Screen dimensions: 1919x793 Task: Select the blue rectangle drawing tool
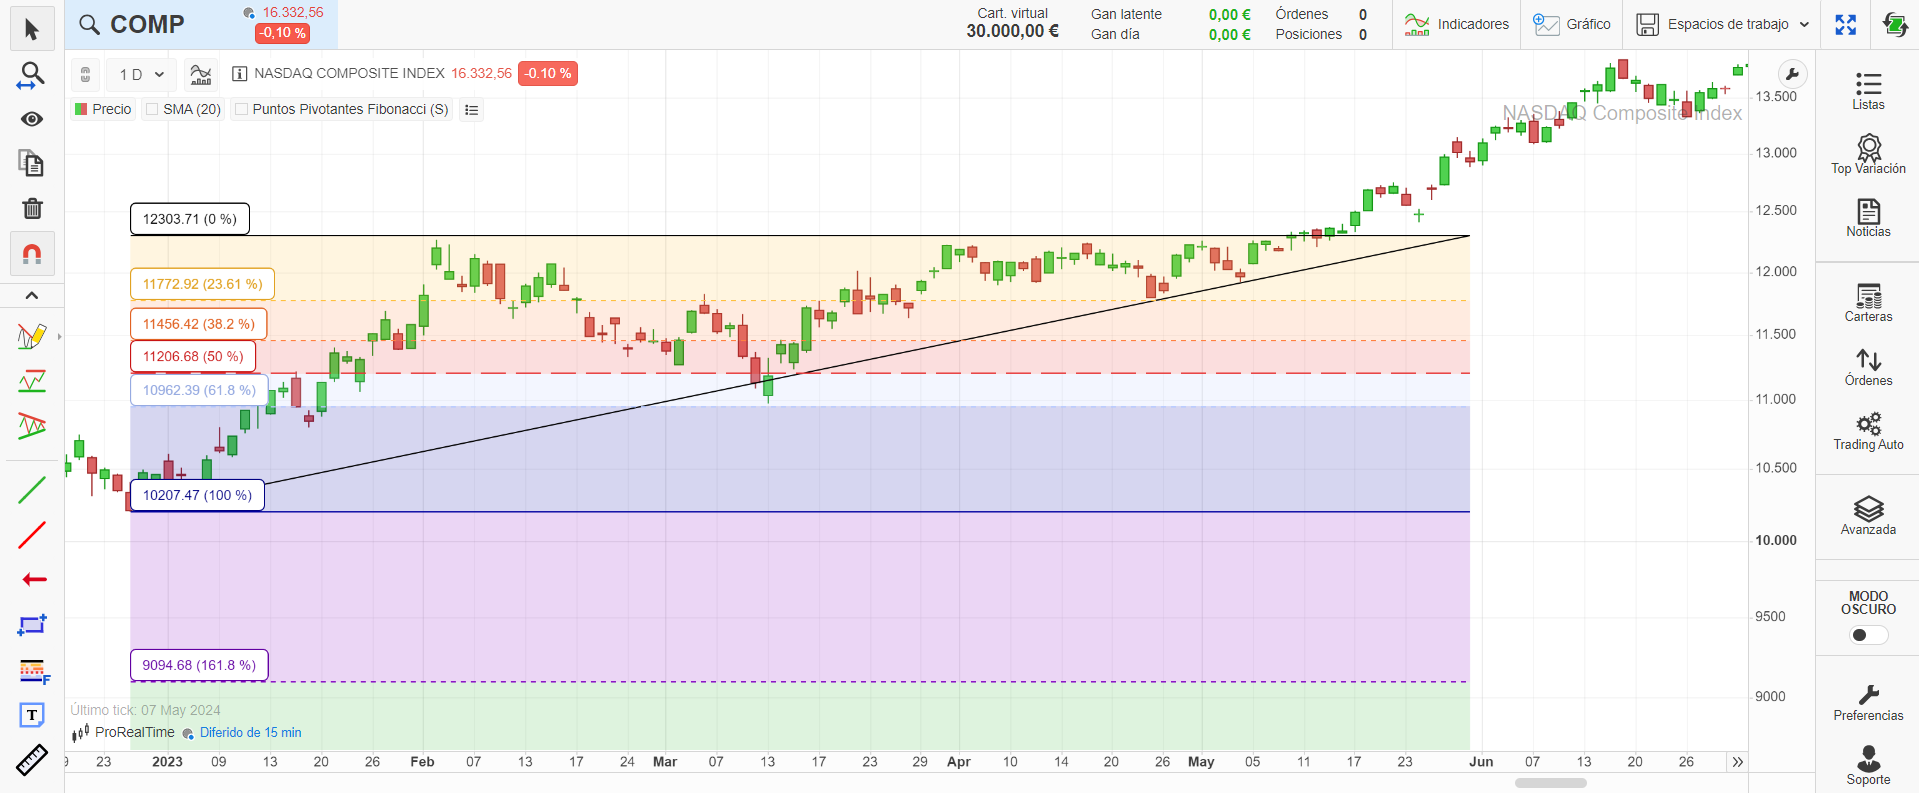(32, 625)
